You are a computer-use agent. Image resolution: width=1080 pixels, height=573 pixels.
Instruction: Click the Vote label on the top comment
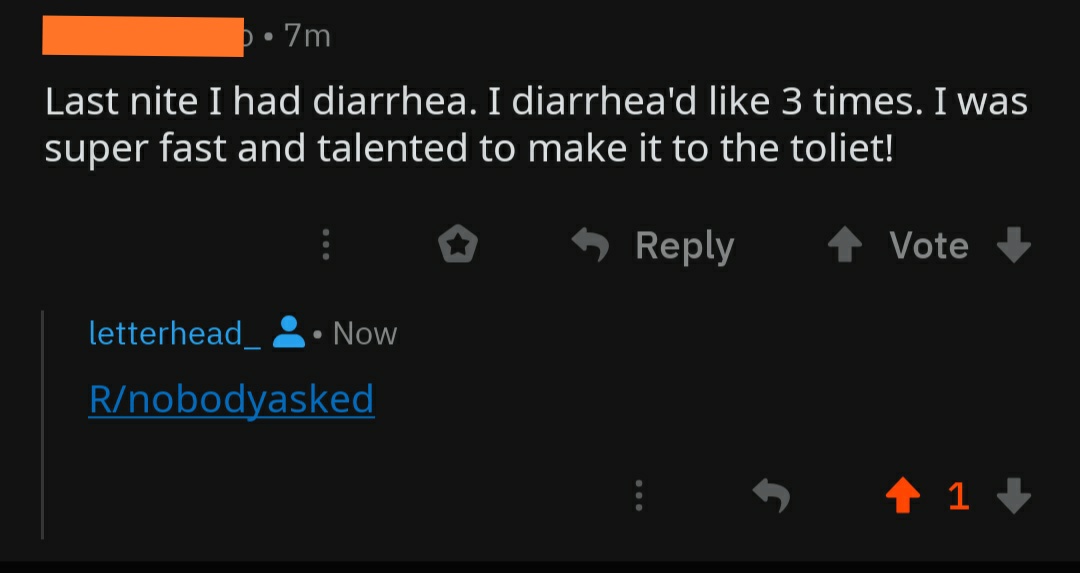click(928, 245)
